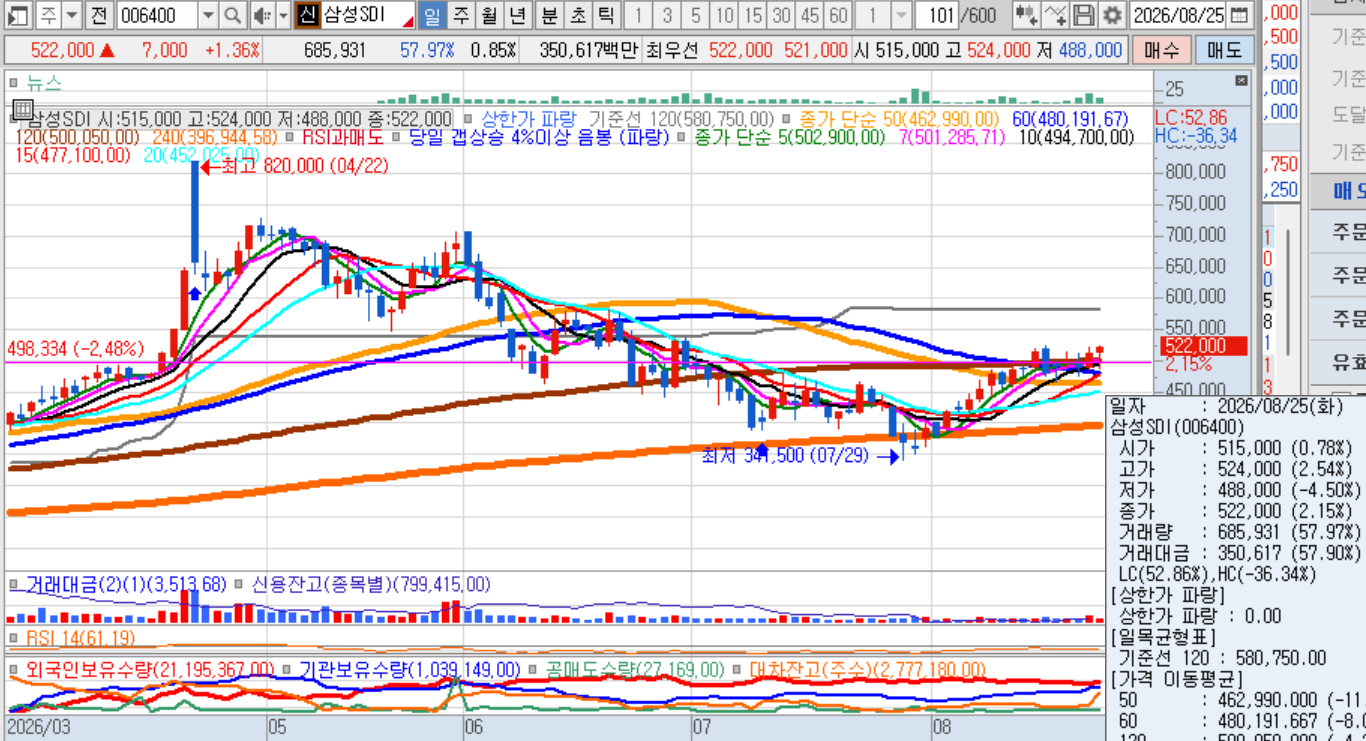Switch to weekly 주 chart period
This screenshot has height=741, width=1366.
click(460, 15)
